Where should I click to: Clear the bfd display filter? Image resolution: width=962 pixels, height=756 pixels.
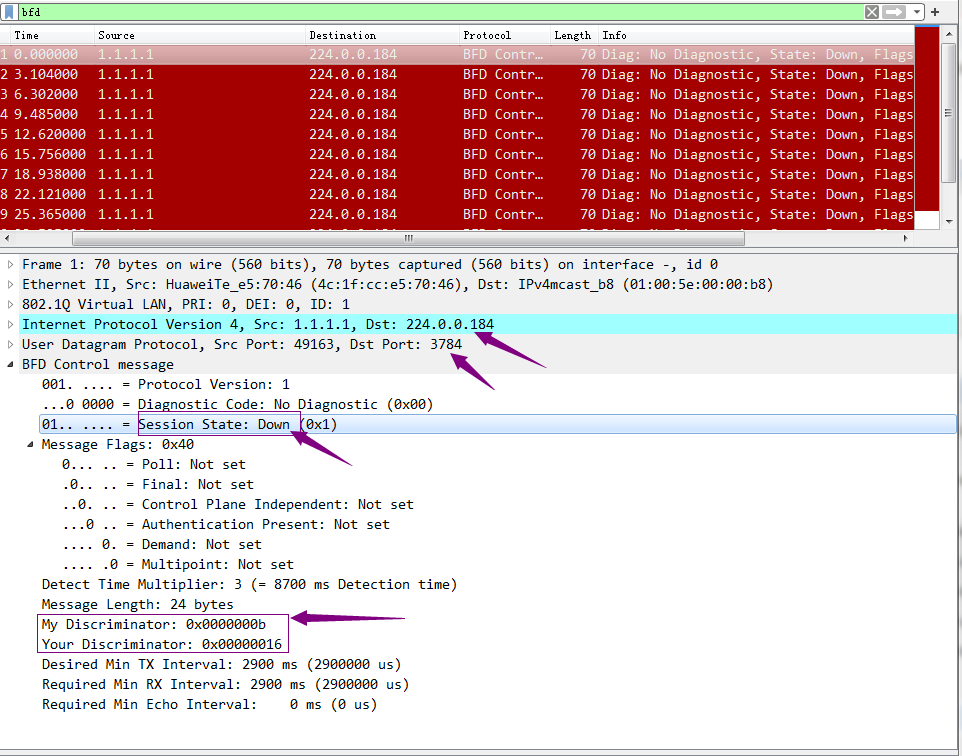click(872, 12)
